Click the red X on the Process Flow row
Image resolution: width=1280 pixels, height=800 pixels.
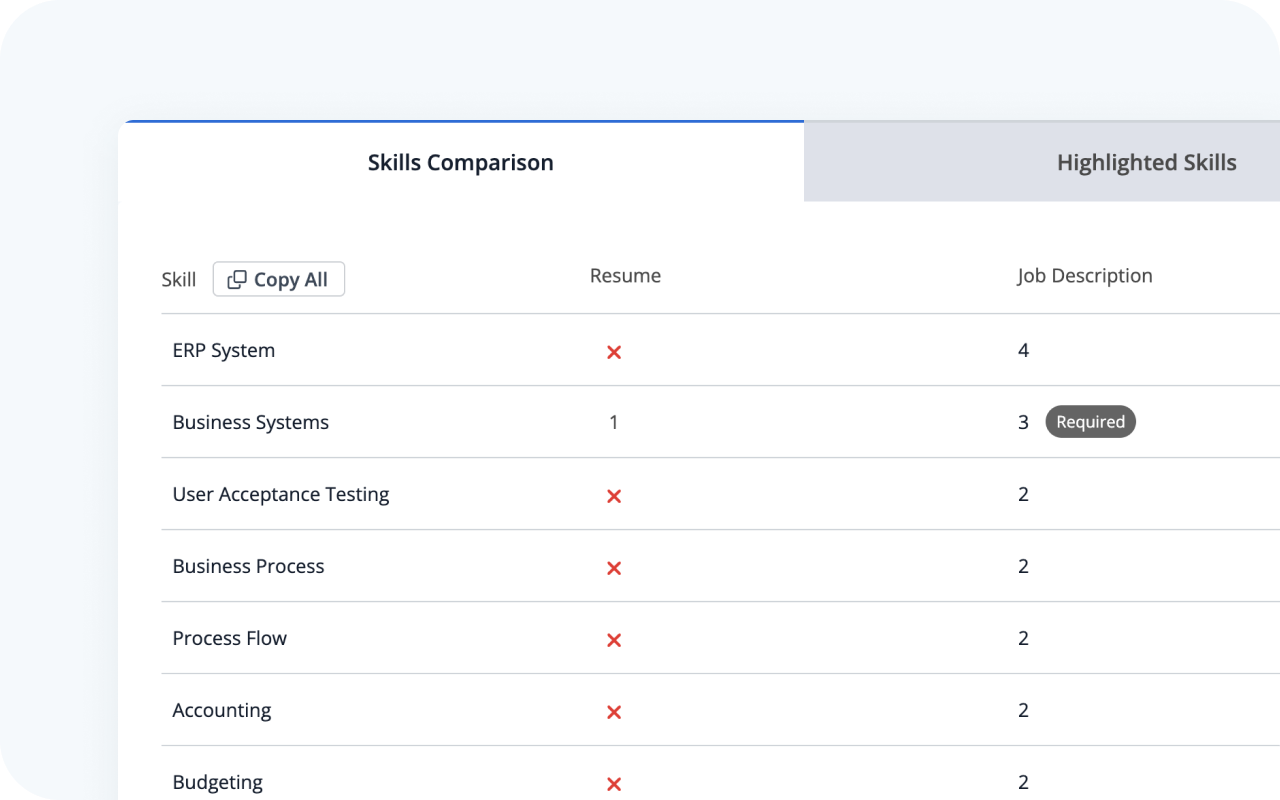613,640
